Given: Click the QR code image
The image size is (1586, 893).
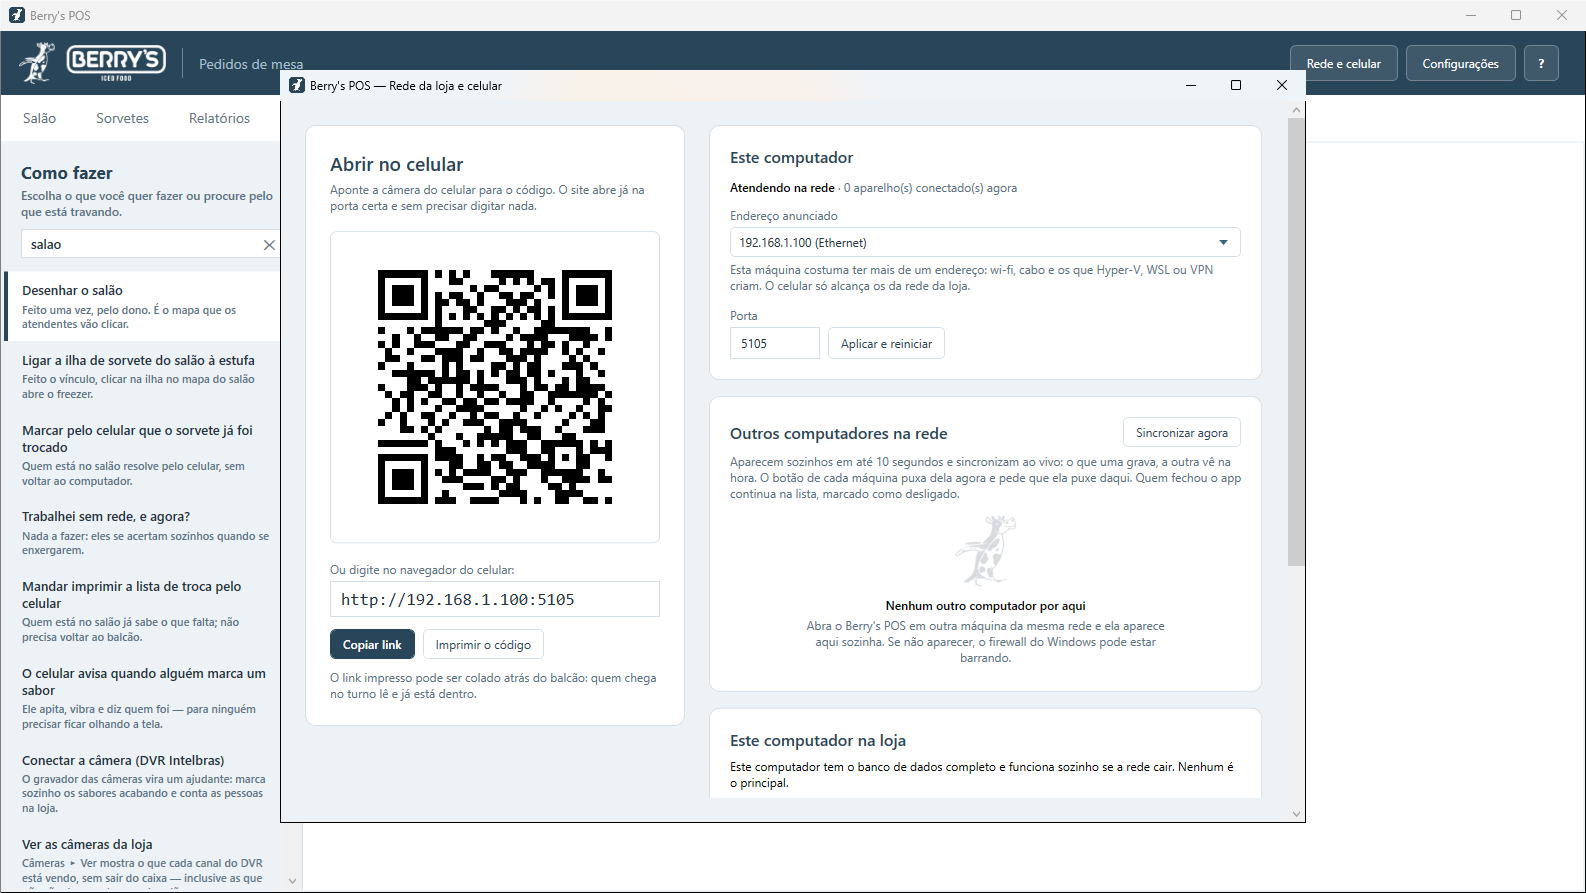Looking at the screenshot, I should click(495, 387).
